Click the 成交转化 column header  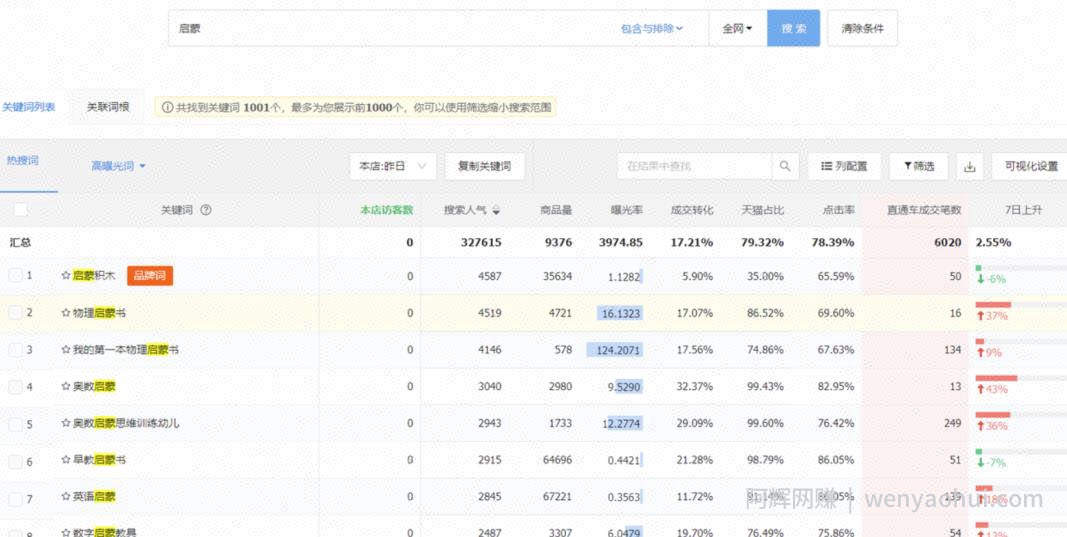pos(692,210)
